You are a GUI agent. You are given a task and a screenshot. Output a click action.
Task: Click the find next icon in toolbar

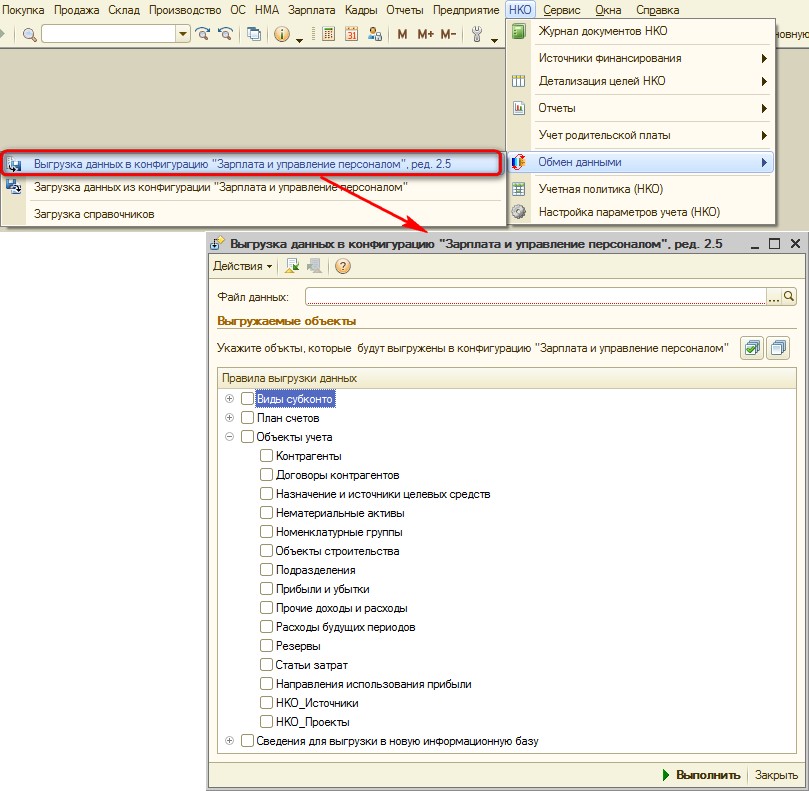pos(202,34)
